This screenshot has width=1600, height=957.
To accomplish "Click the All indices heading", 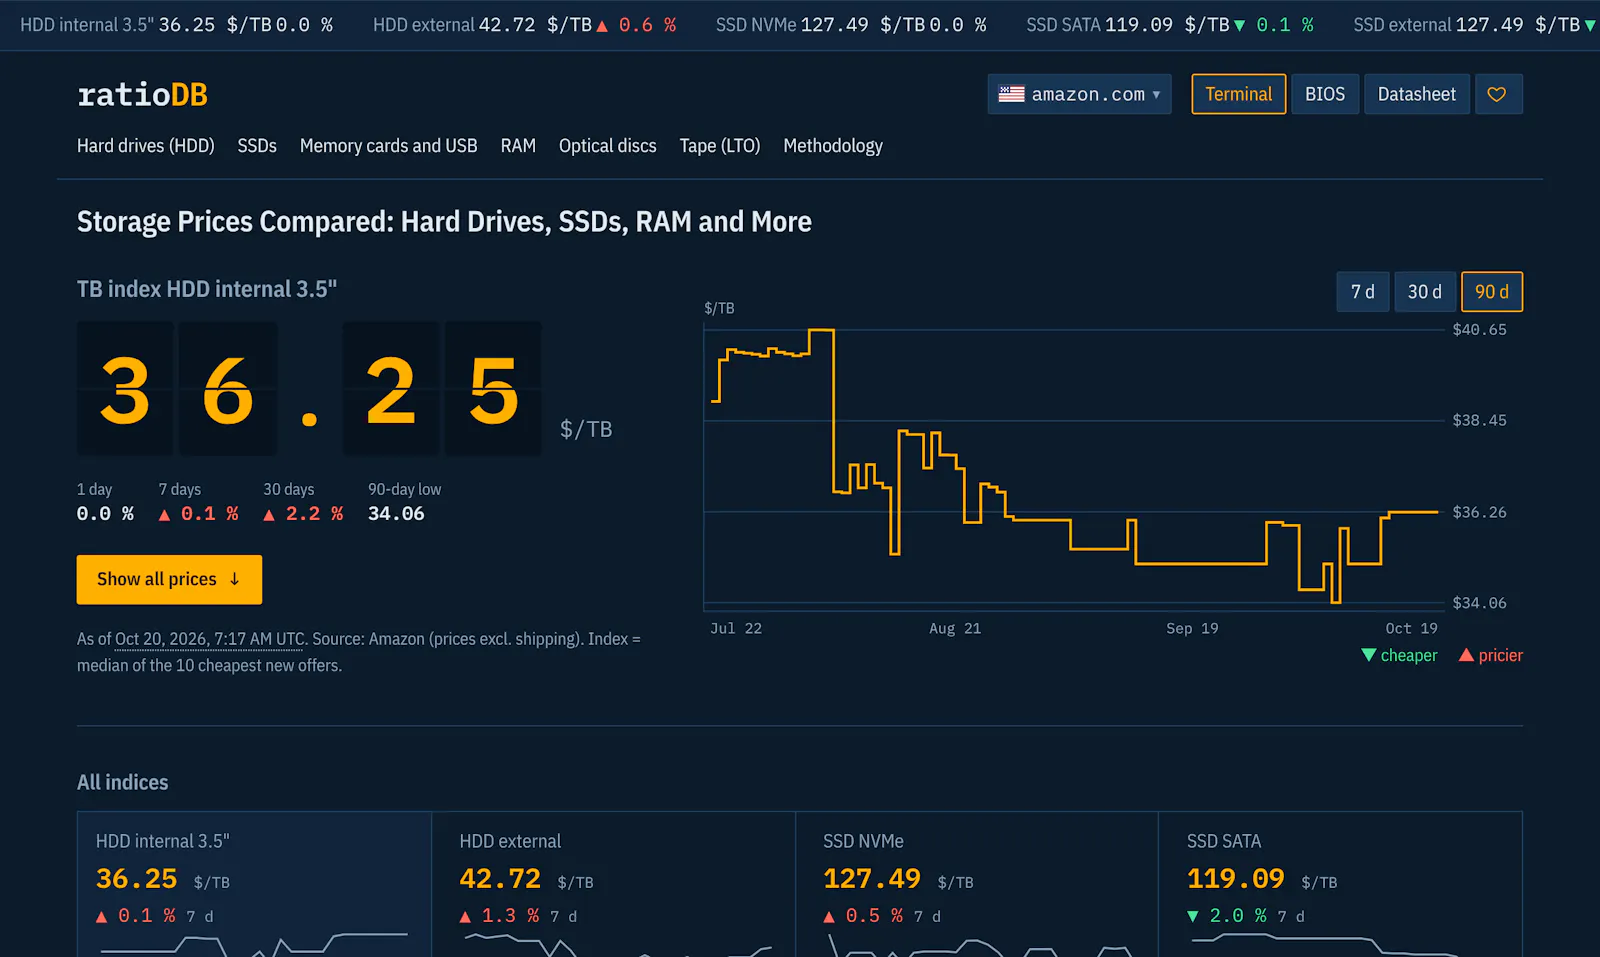I will pos(123,782).
